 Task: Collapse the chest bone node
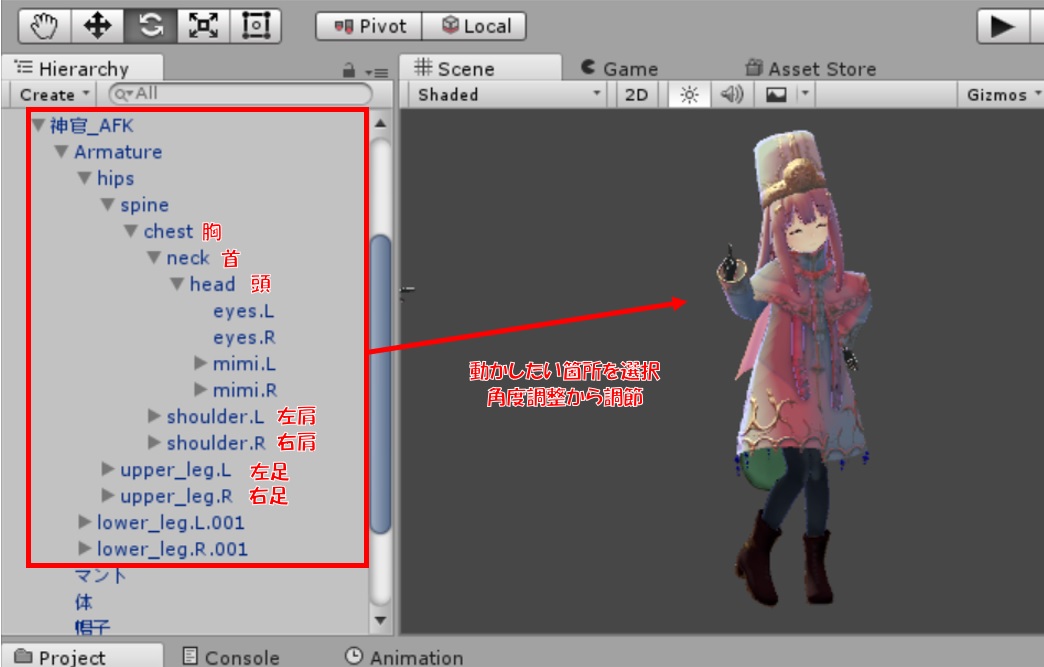click(x=130, y=232)
